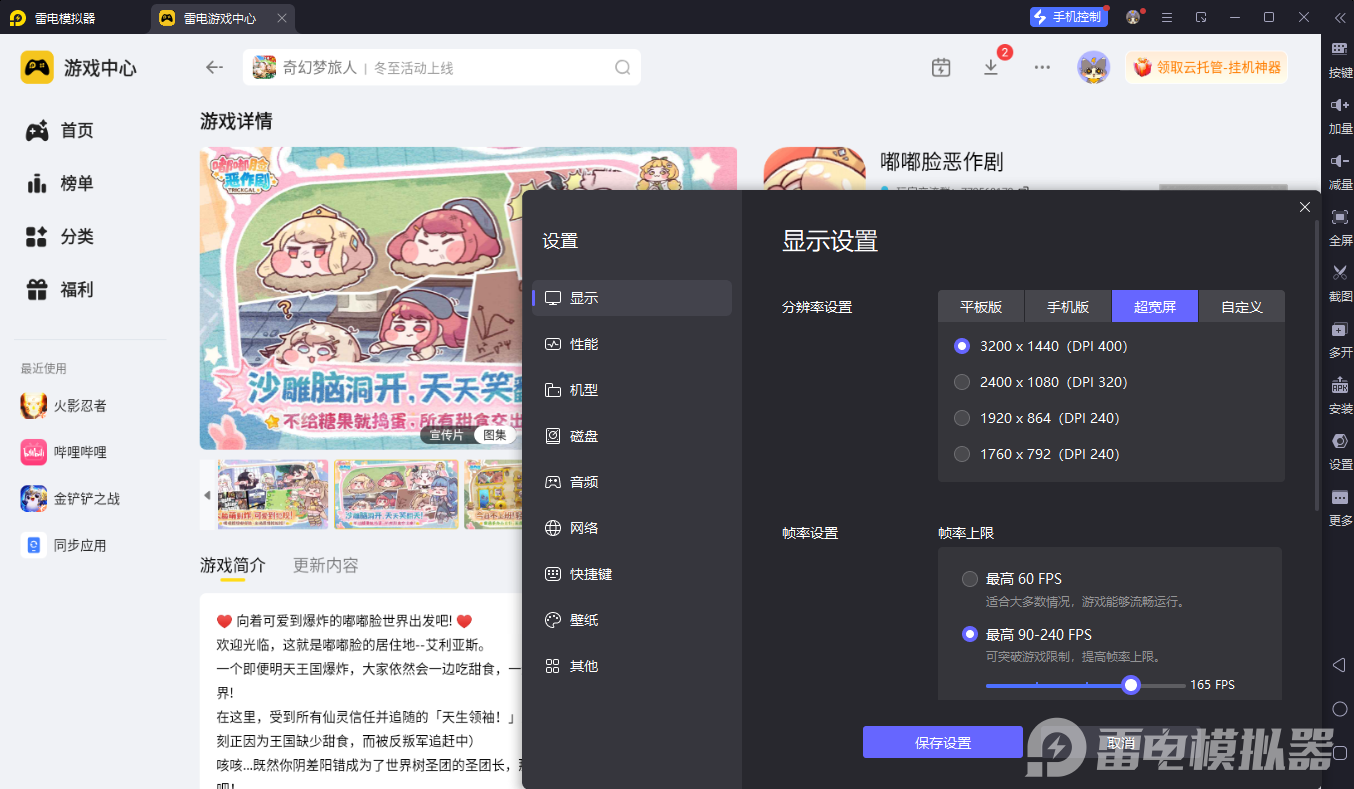Viewport: 1354px width, 789px height.
Task: Open the 显示 settings category
Action: point(632,298)
